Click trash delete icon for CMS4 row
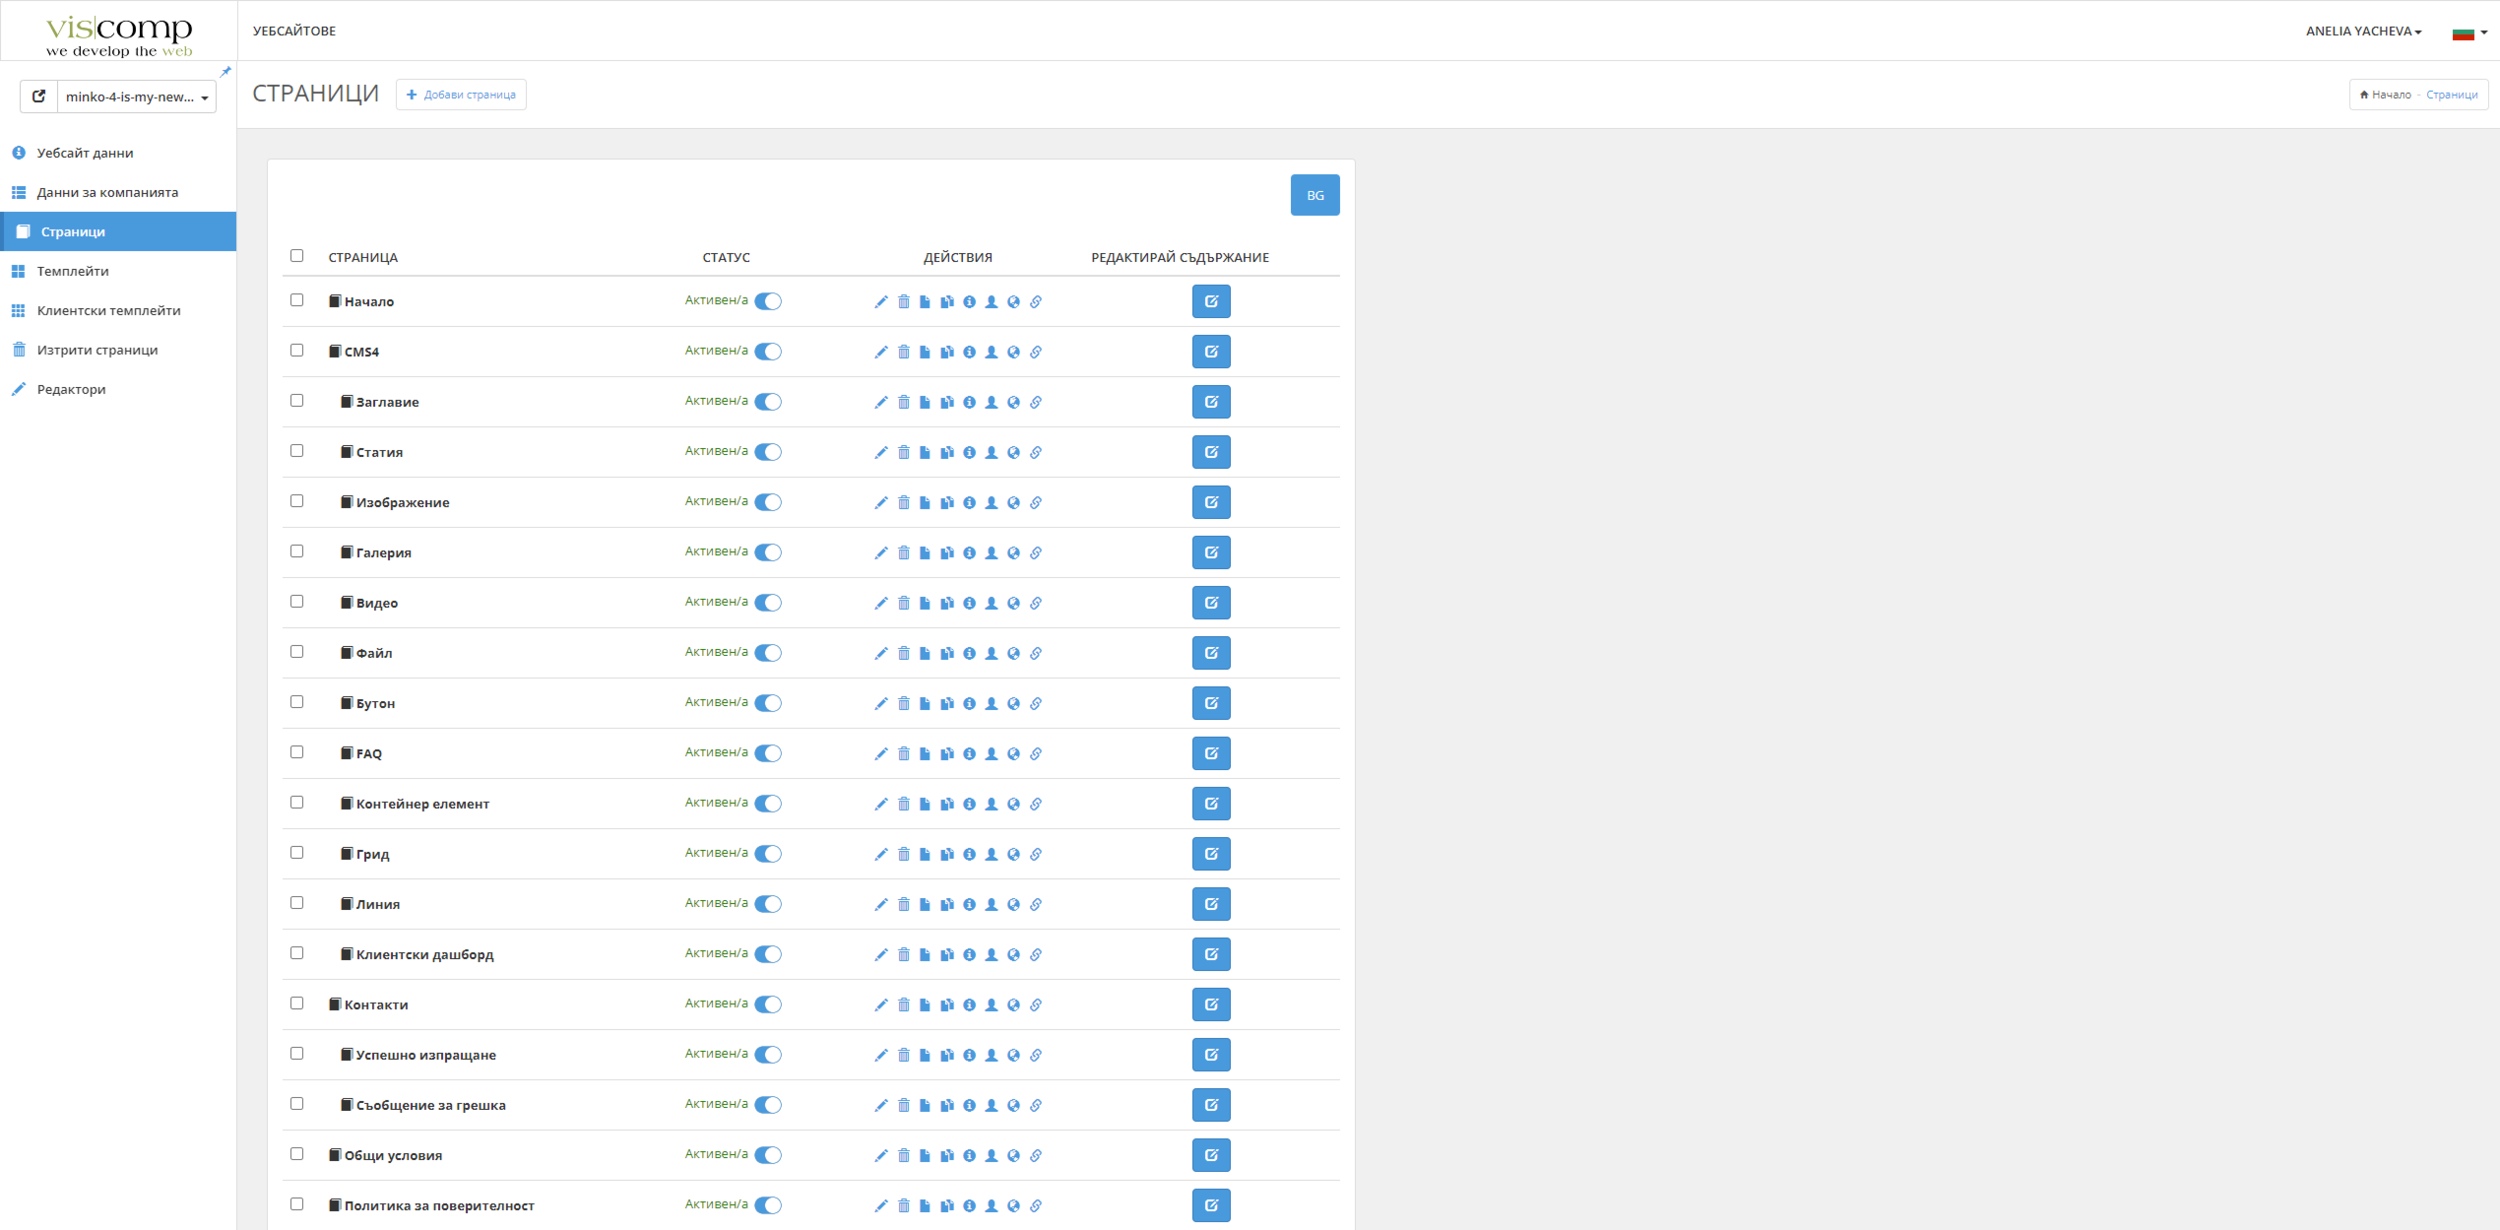This screenshot has height=1230, width=2500. click(x=903, y=352)
